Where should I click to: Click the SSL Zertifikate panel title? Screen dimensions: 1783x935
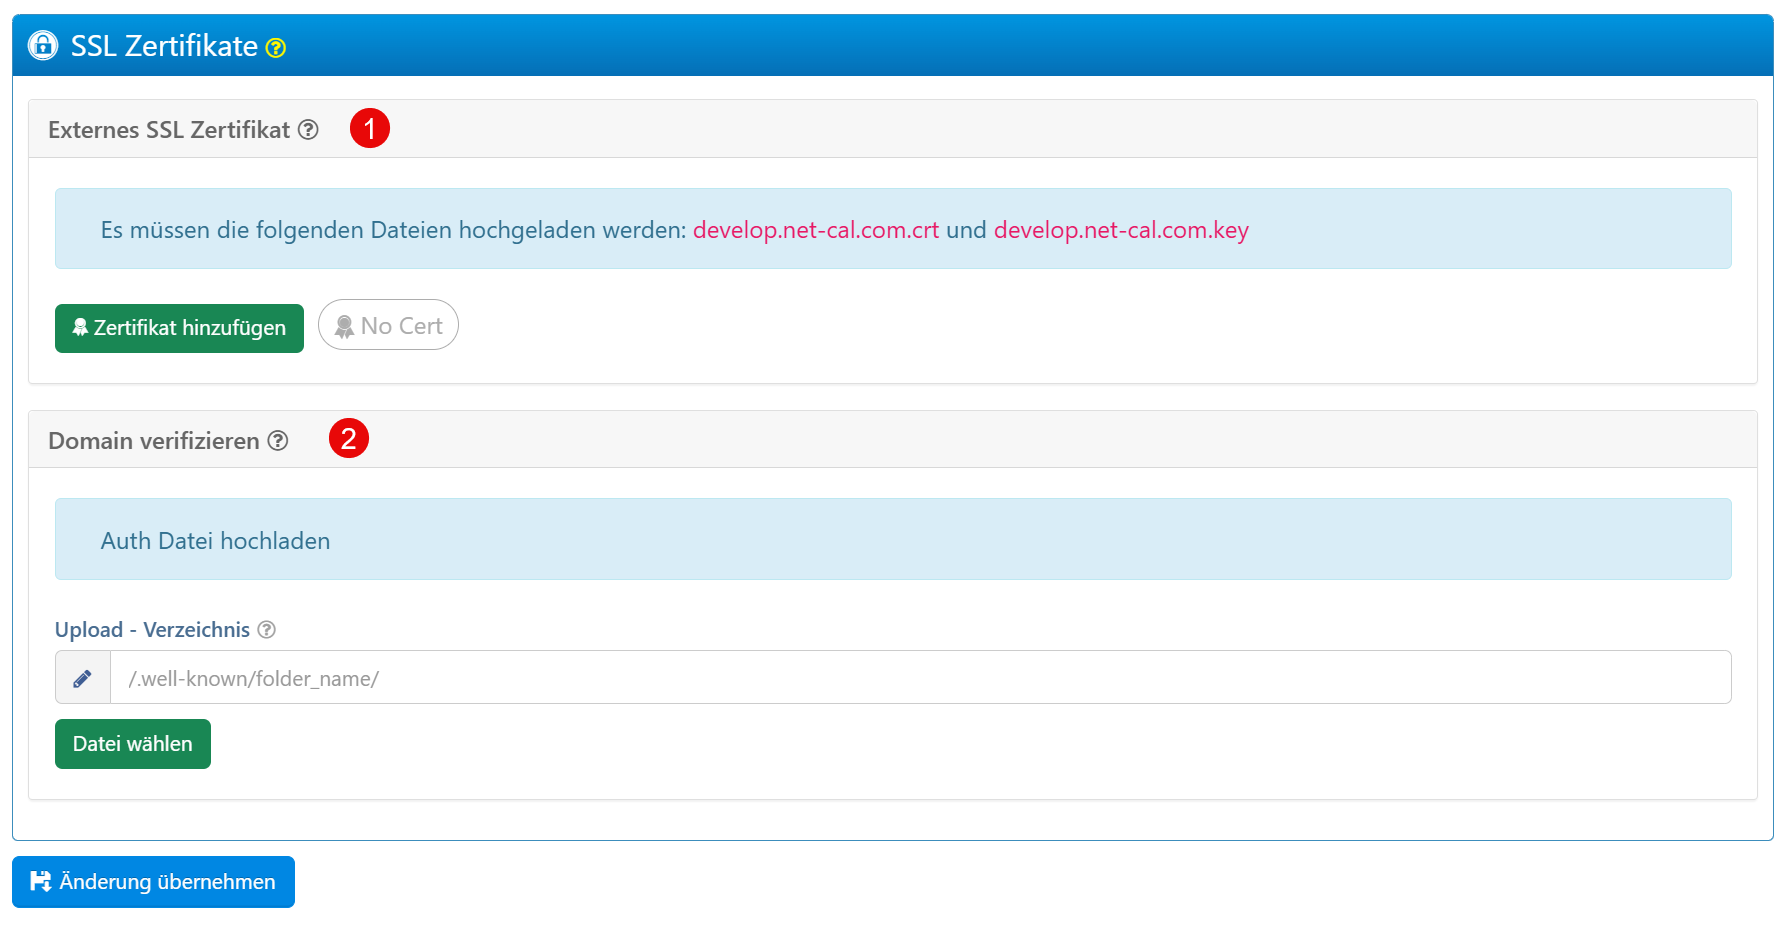point(164,46)
